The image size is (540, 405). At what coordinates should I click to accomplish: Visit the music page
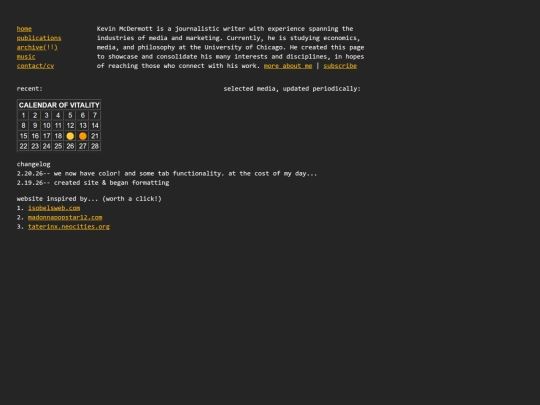[x=26, y=56]
